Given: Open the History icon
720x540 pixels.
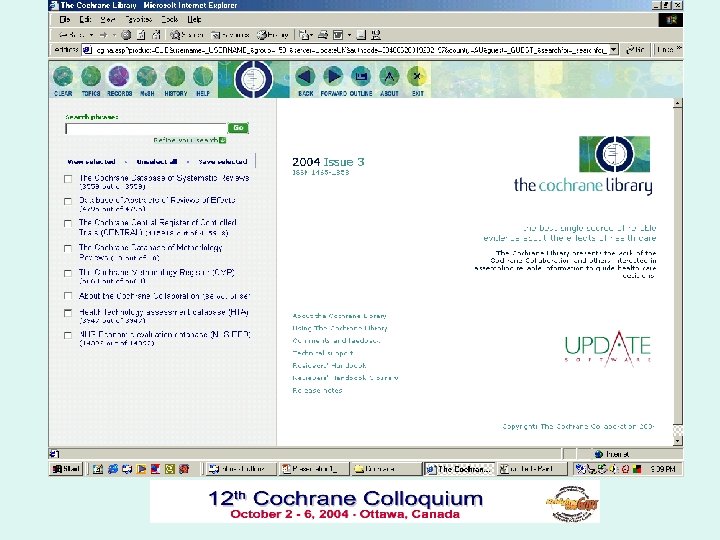Looking at the screenshot, I should [175, 76].
